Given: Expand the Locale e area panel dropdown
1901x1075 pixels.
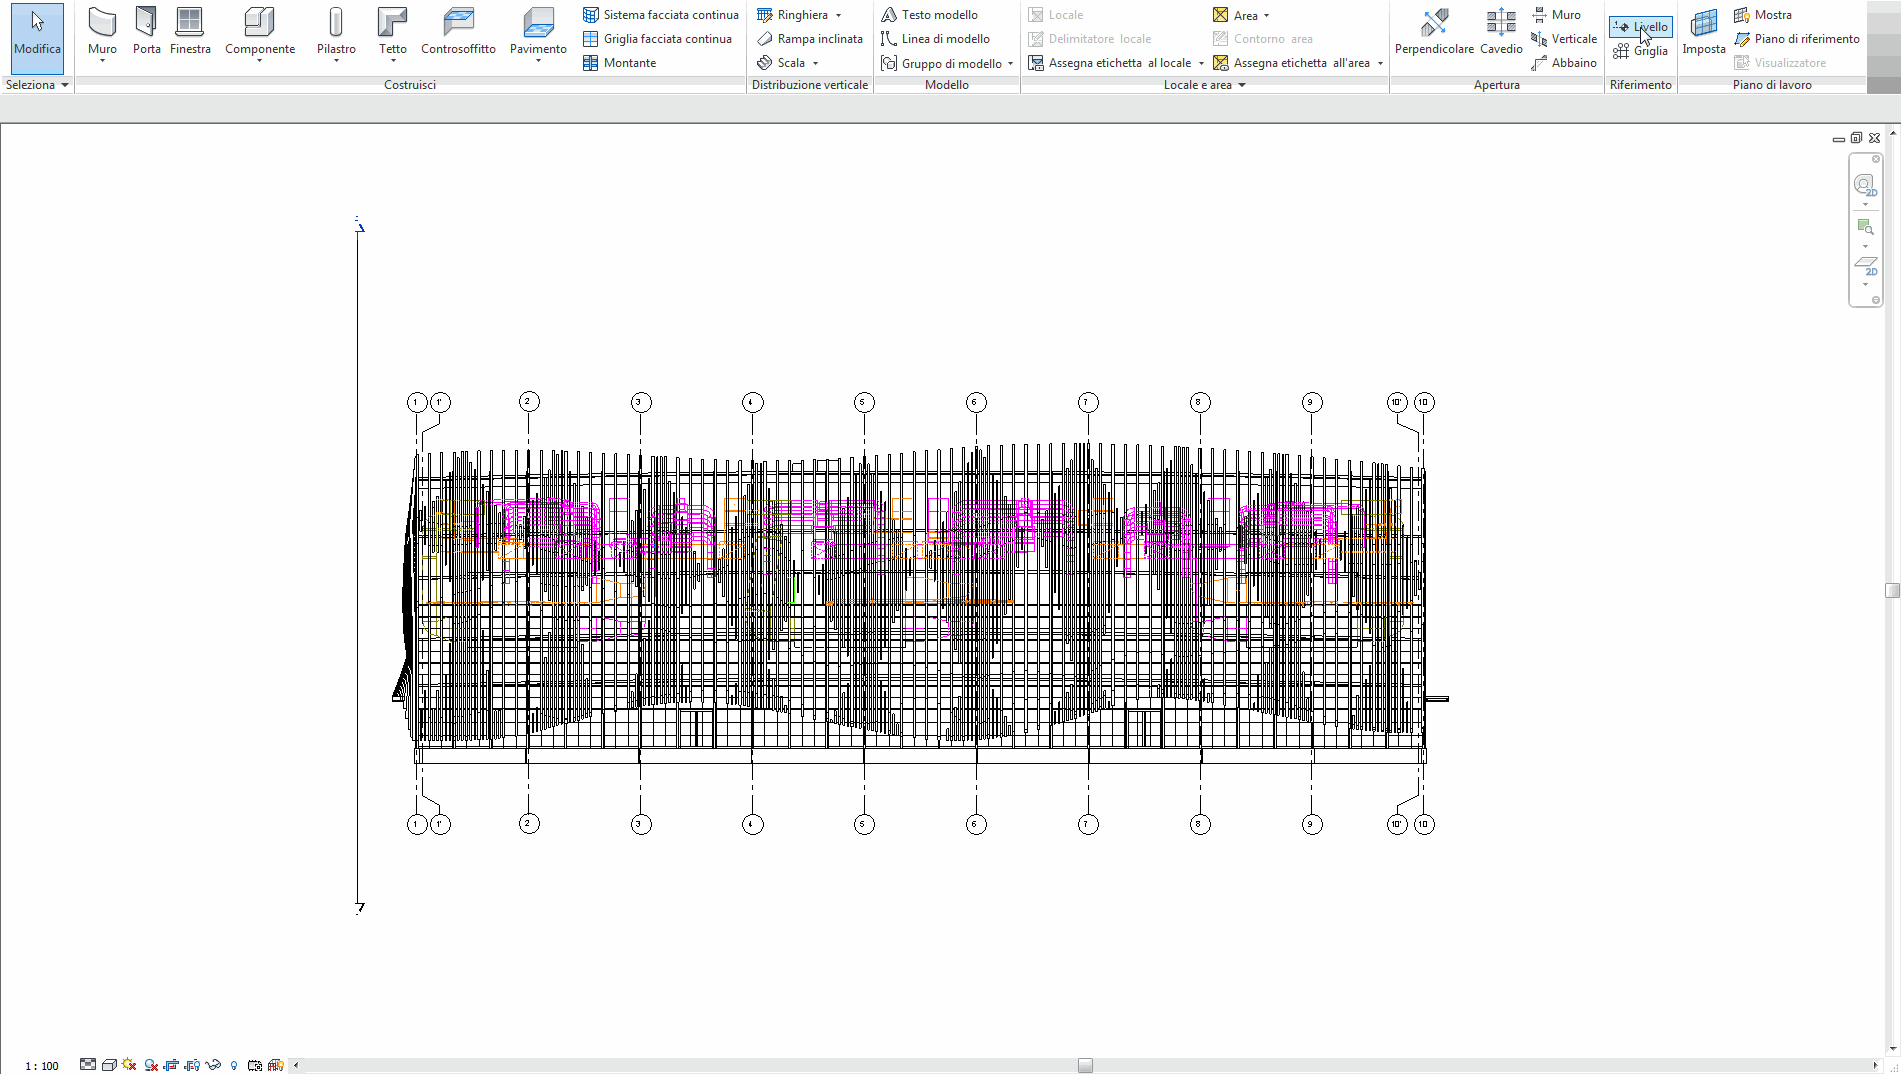Looking at the screenshot, I should pyautogui.click(x=1243, y=85).
